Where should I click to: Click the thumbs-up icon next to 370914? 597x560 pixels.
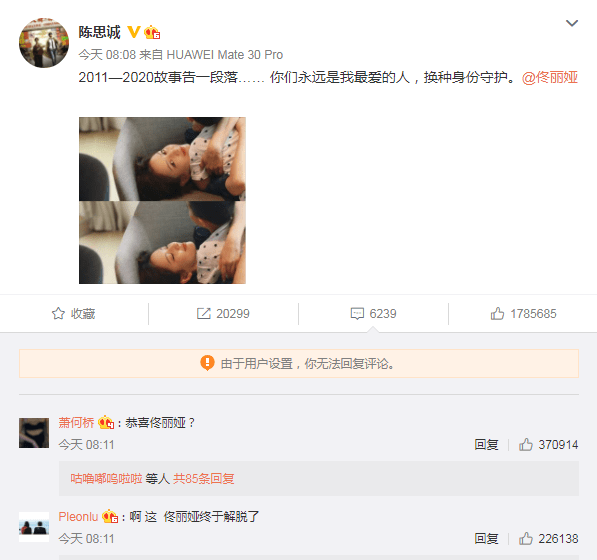(x=526, y=444)
